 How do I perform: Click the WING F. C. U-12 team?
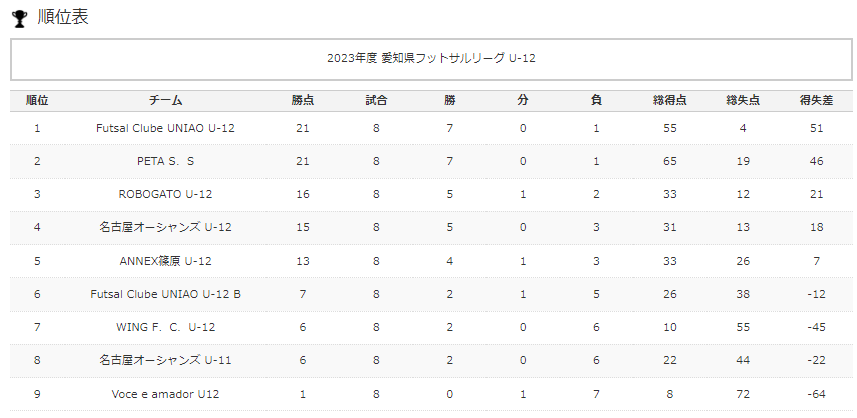click(165, 327)
